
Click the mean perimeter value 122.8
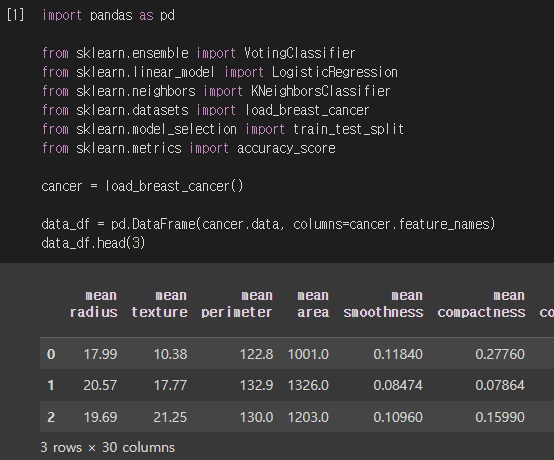(x=257, y=354)
